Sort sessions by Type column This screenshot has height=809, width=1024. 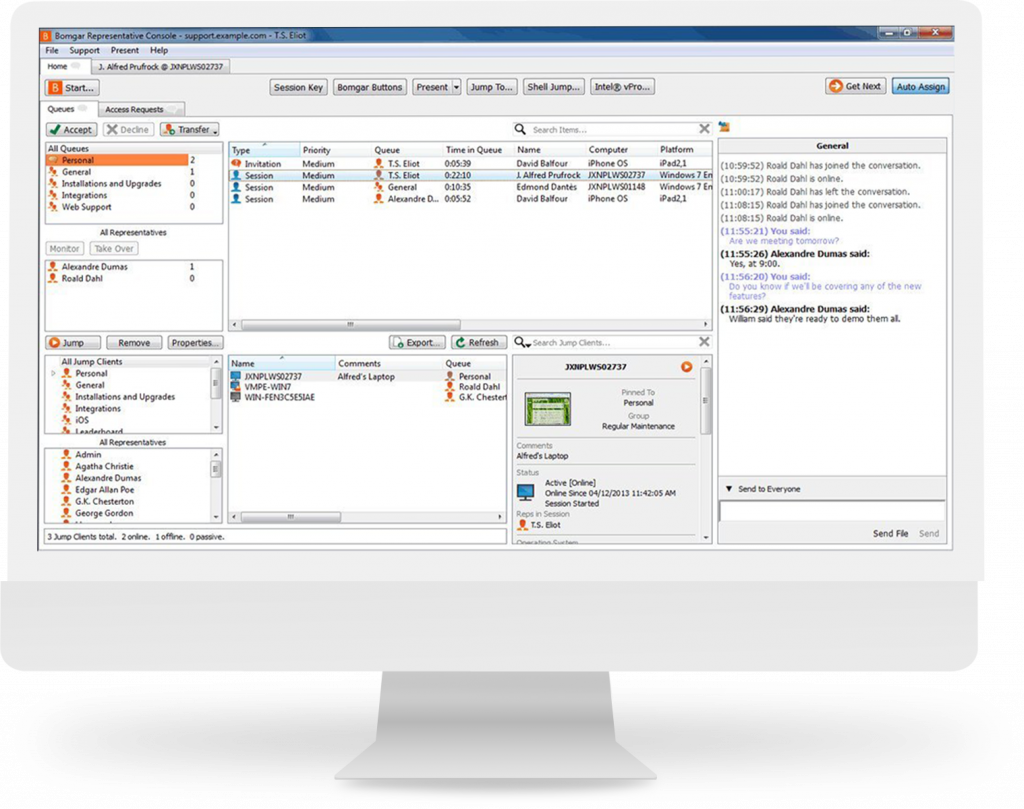264,150
